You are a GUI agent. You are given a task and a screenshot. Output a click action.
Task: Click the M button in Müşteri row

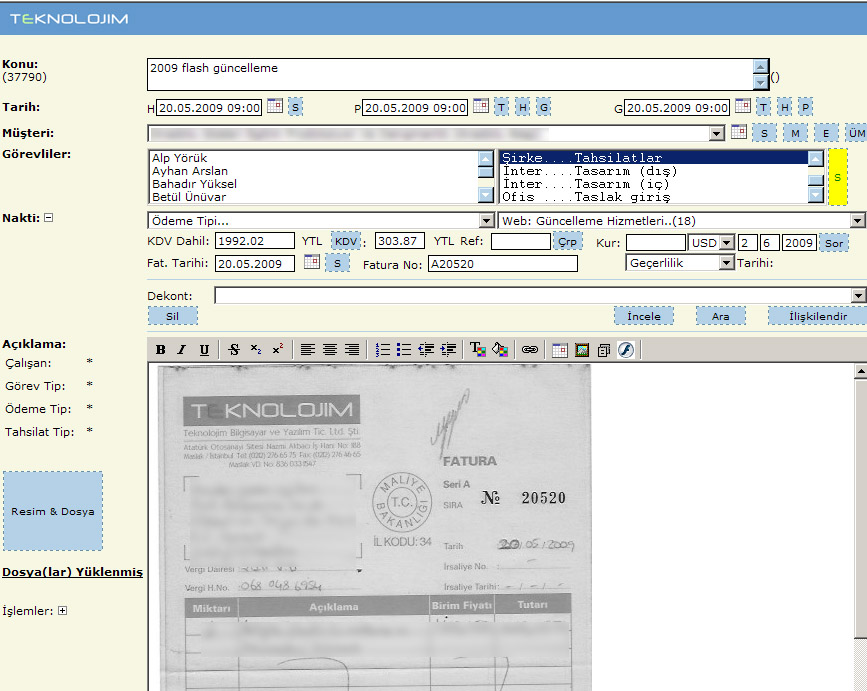795,133
